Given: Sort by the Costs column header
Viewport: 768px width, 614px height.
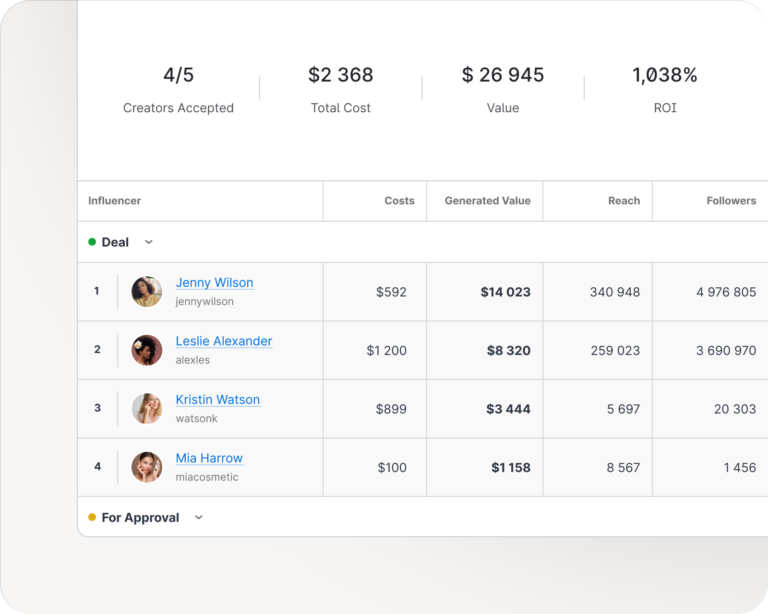Looking at the screenshot, I should (x=399, y=201).
